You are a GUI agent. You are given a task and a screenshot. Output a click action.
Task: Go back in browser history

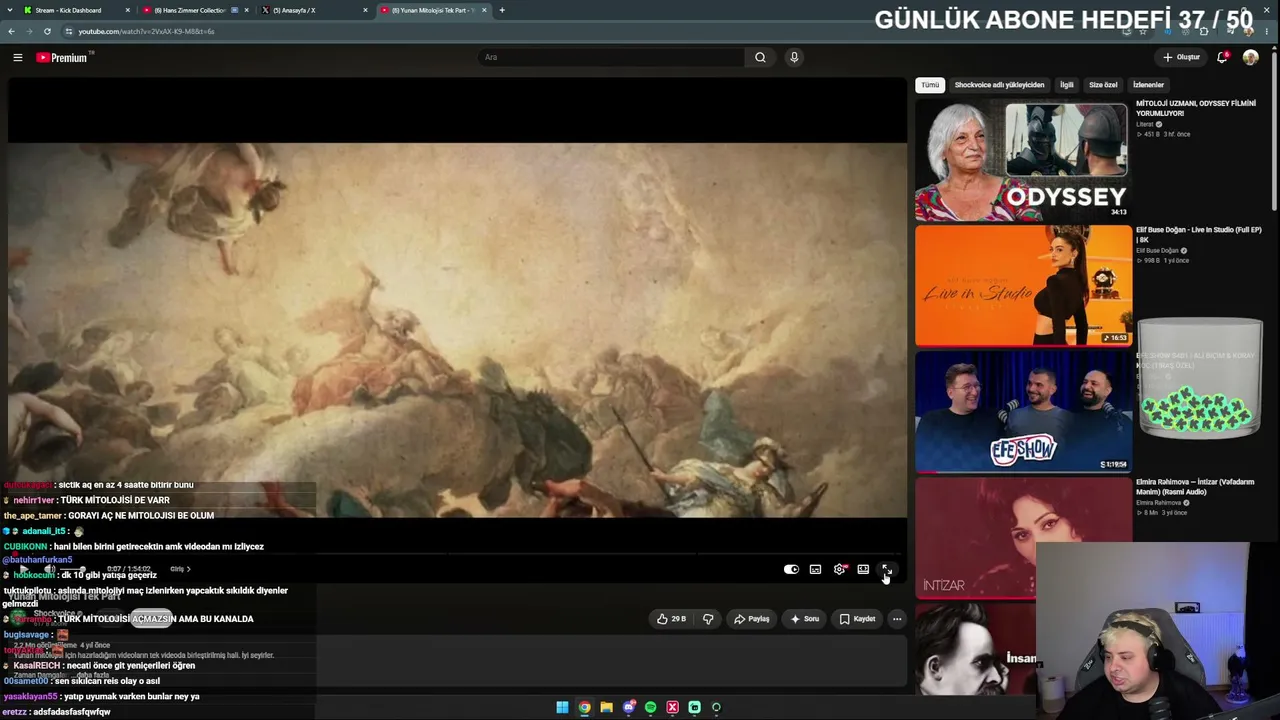[11, 31]
